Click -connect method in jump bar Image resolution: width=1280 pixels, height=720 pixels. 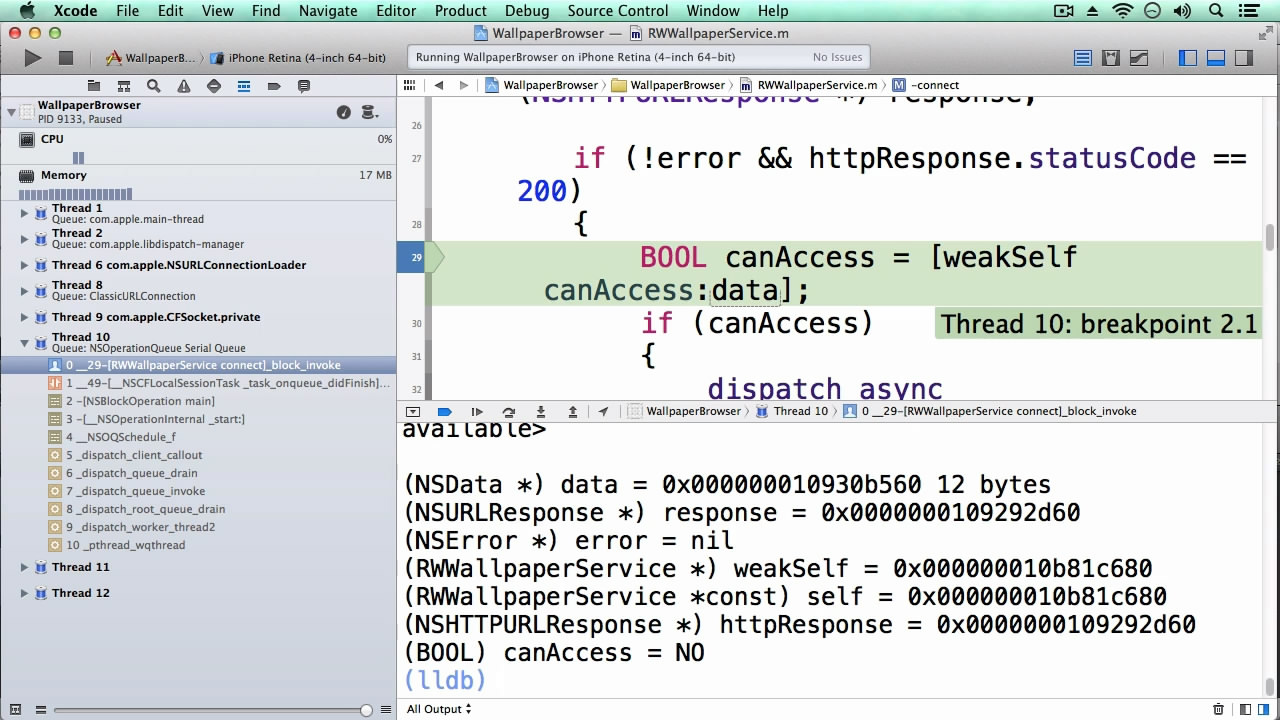pyautogui.click(x=926, y=85)
